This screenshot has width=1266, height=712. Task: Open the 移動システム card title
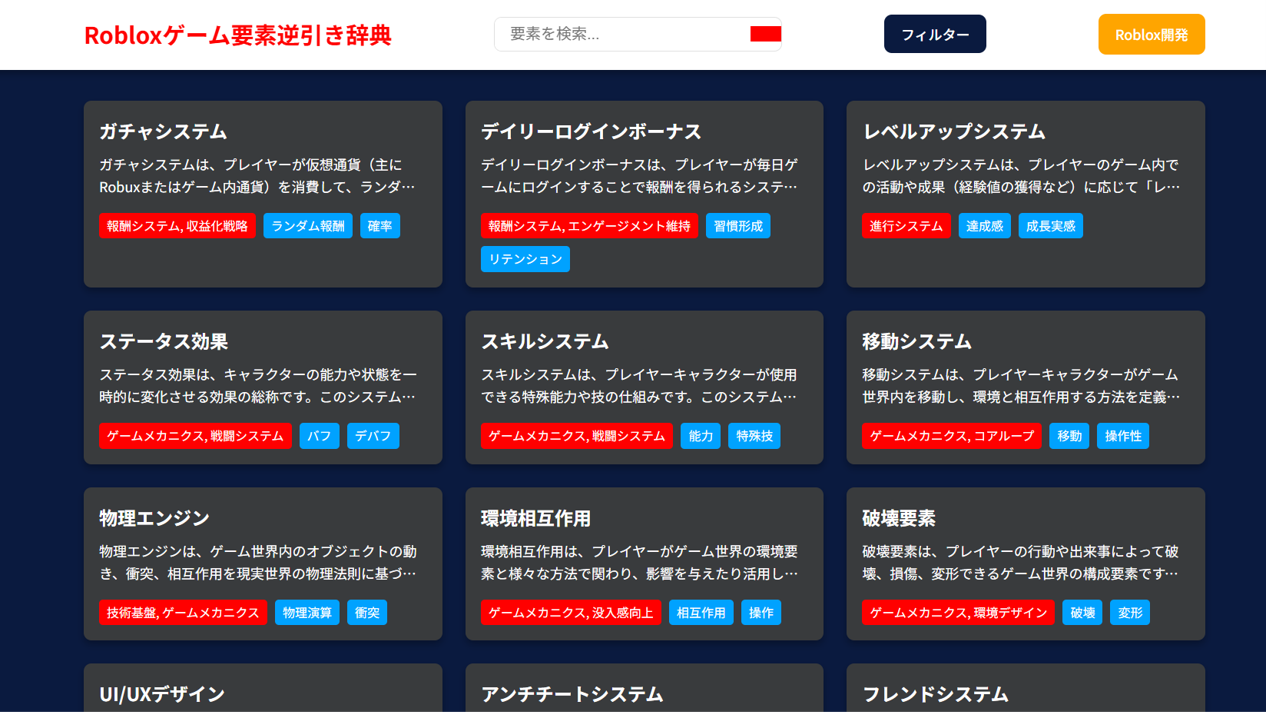pos(916,341)
